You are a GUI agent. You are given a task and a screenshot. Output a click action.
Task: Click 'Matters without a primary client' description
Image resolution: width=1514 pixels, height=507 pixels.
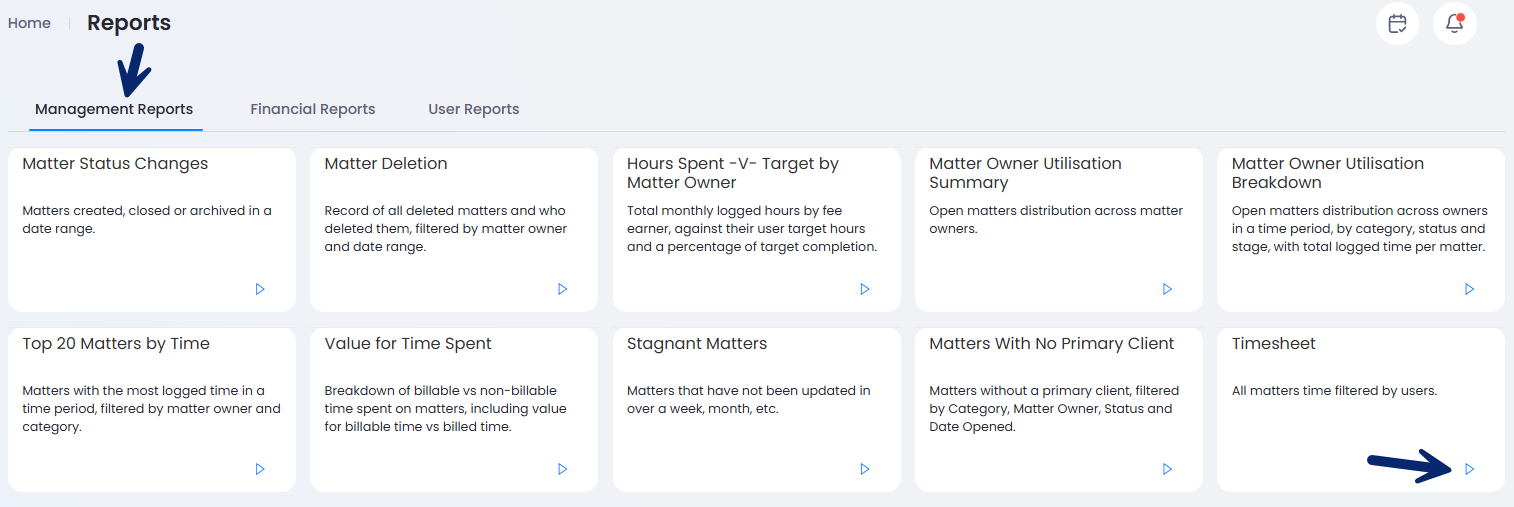1054,409
